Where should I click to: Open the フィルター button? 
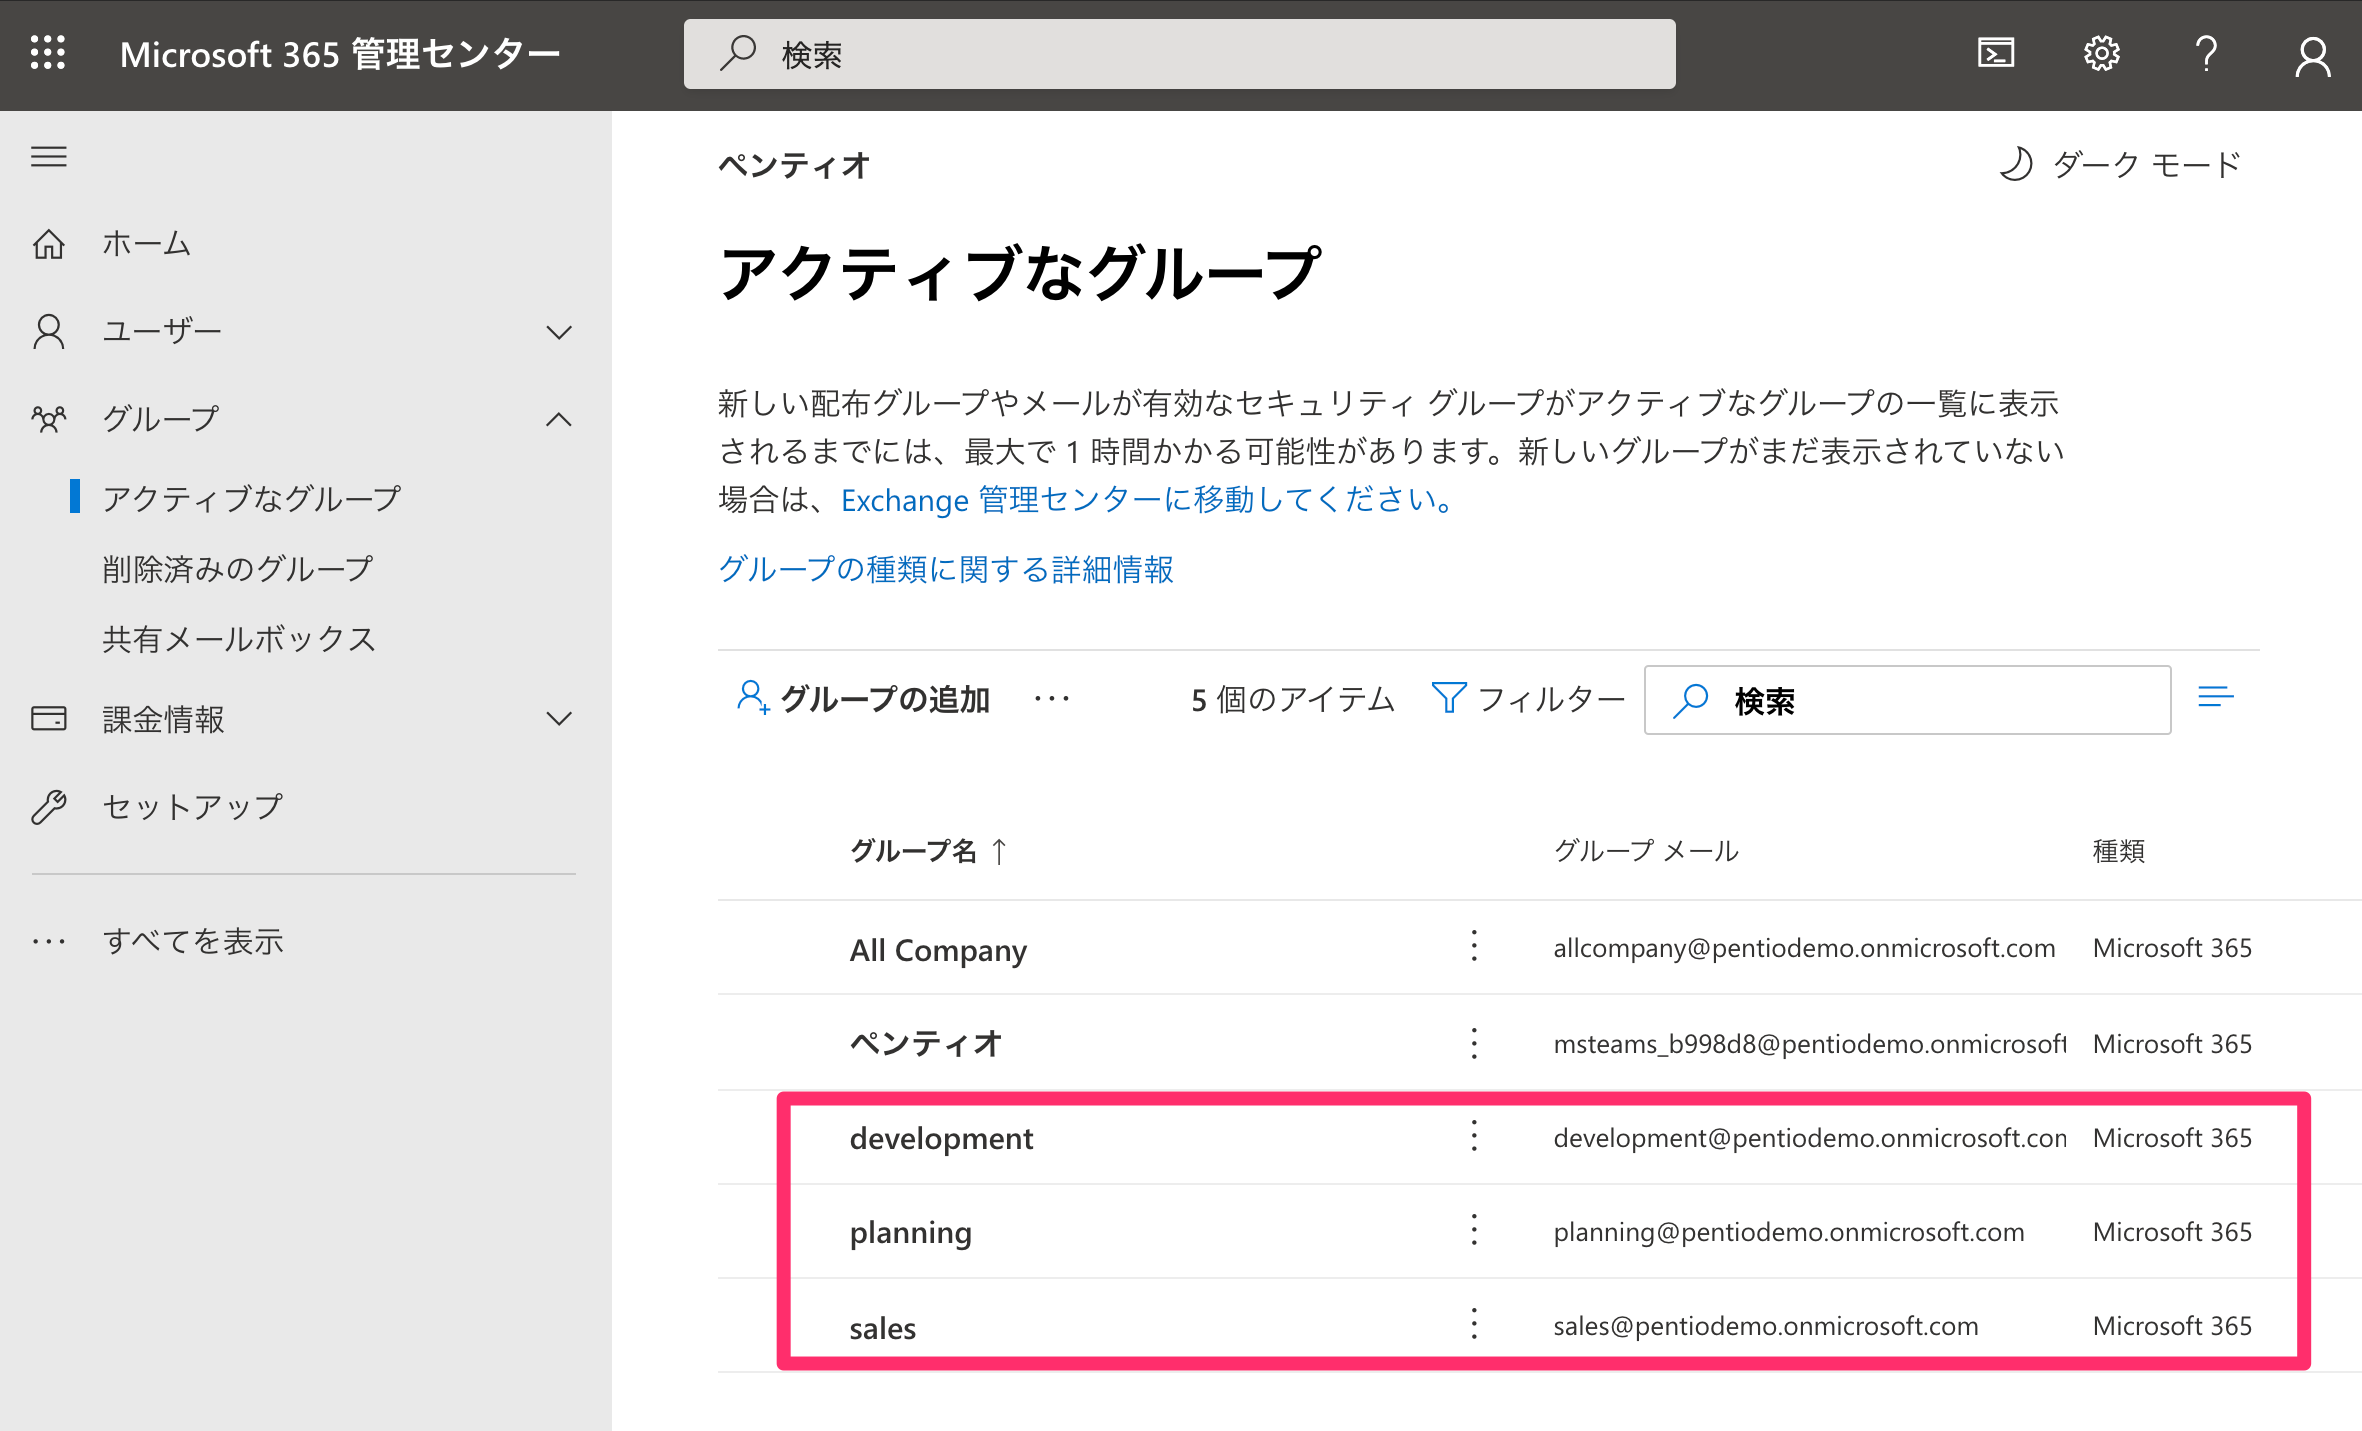tap(1528, 698)
